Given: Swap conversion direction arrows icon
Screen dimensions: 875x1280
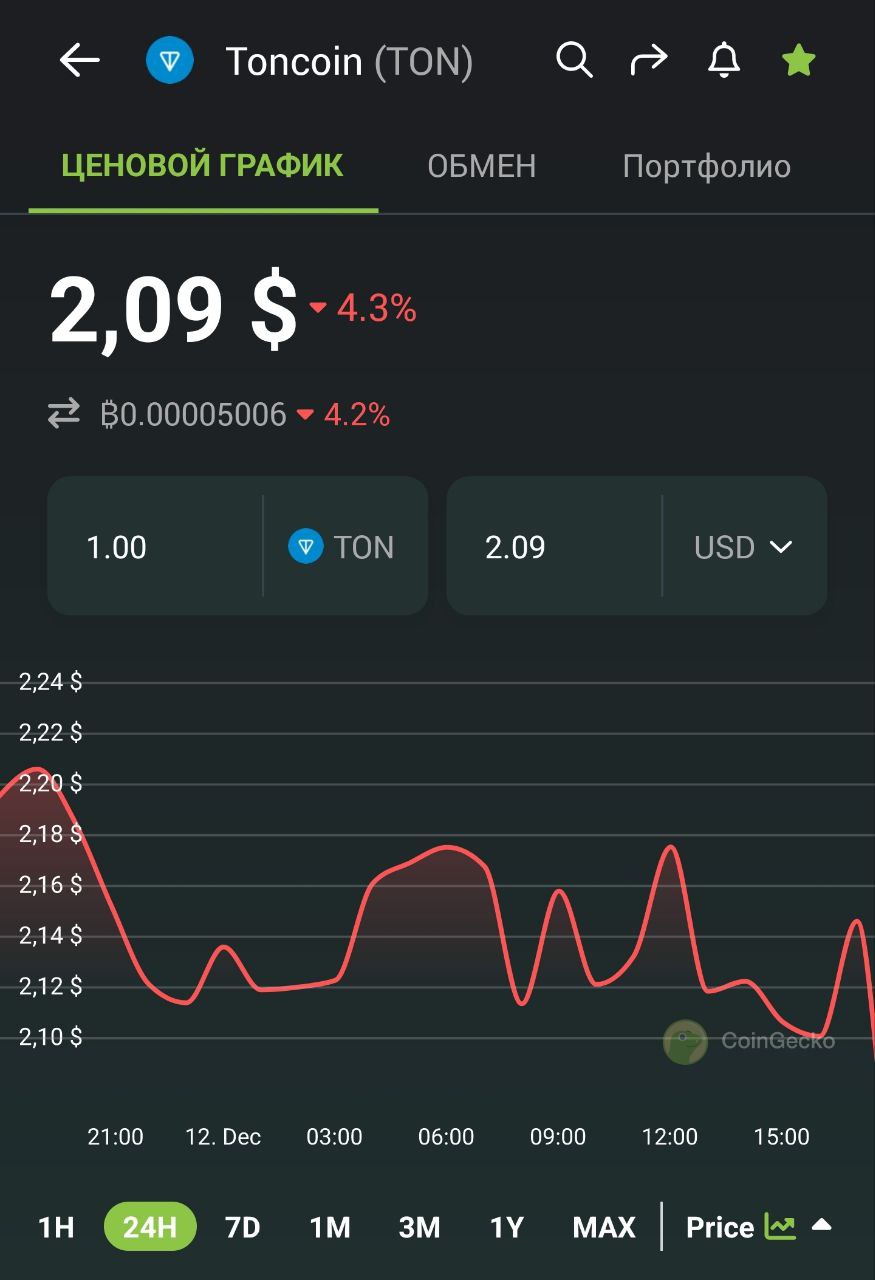Looking at the screenshot, I should click(x=64, y=414).
